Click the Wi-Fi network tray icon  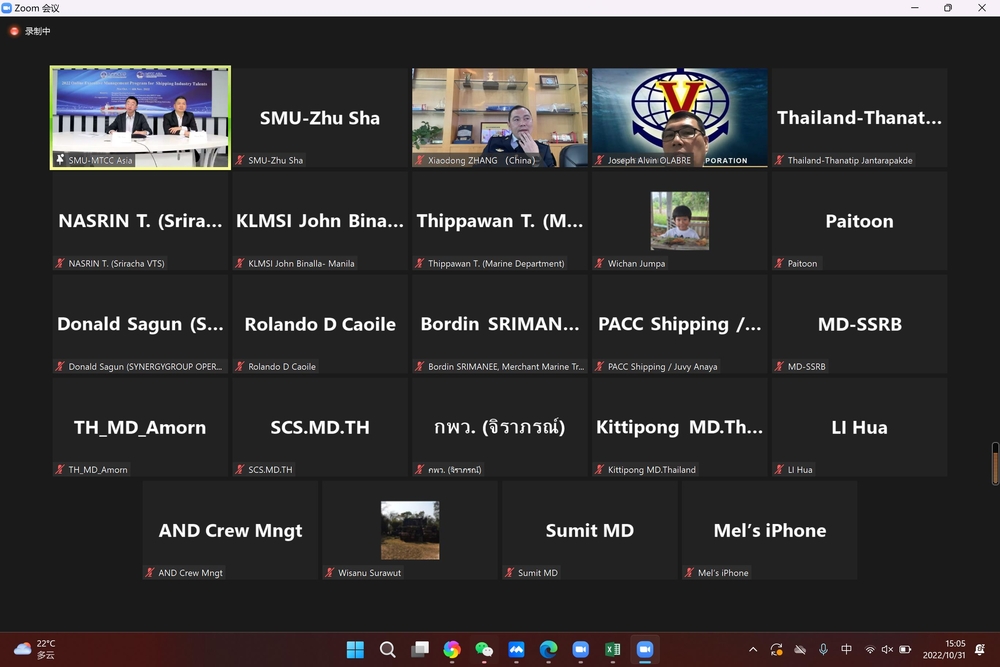(x=869, y=650)
